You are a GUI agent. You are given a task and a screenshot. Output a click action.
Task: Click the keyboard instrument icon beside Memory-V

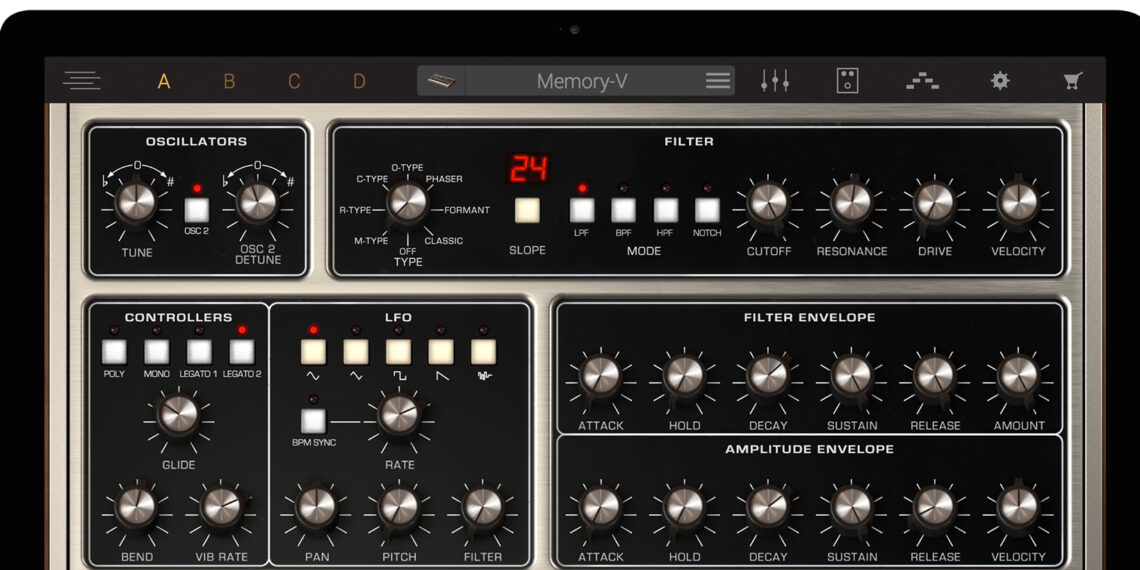(x=441, y=81)
